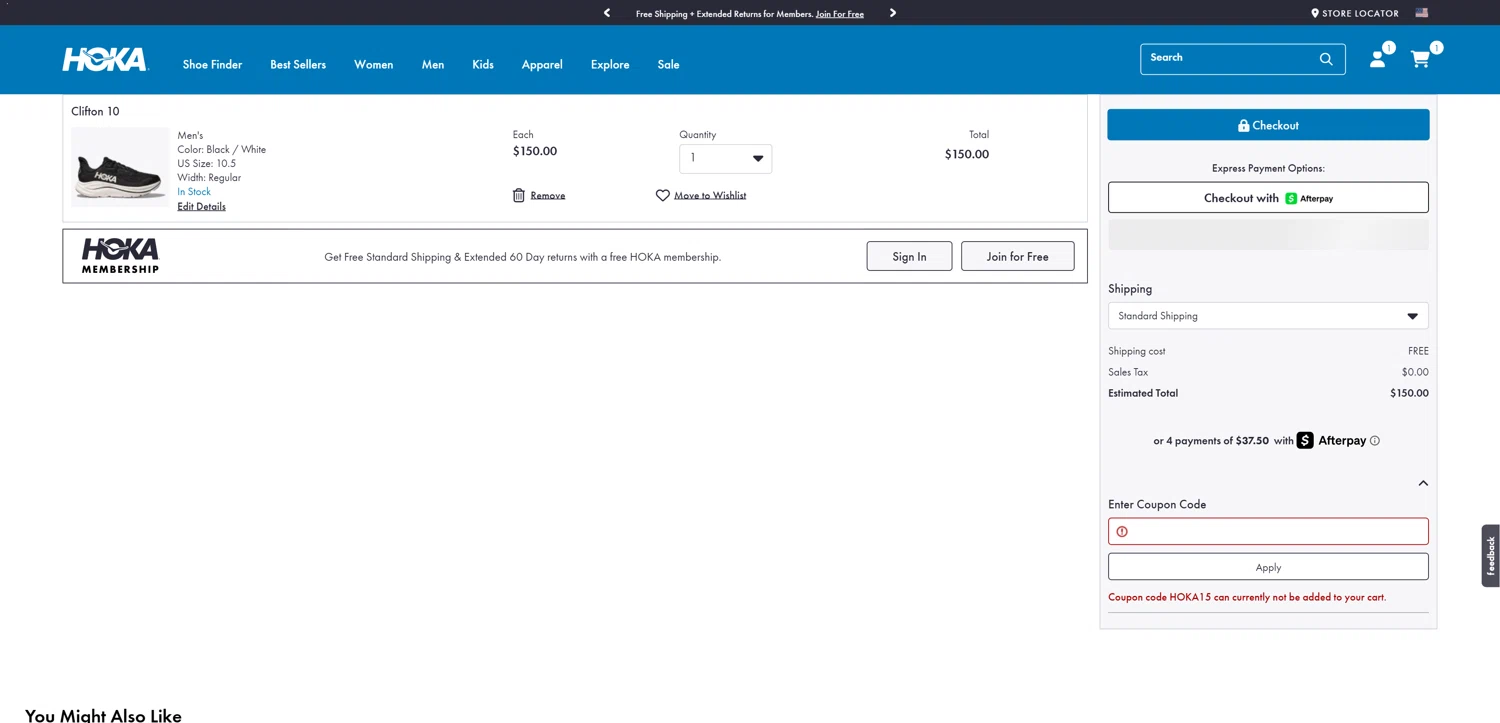The width and height of the screenshot is (1500, 723).
Task: Click the You Might Also Like heading
Action: (x=103, y=715)
